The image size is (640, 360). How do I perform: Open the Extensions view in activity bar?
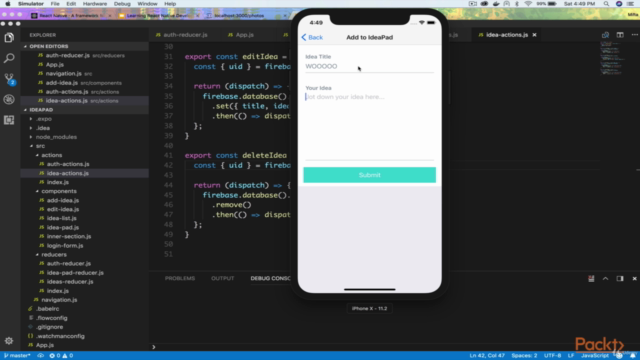click(9, 120)
